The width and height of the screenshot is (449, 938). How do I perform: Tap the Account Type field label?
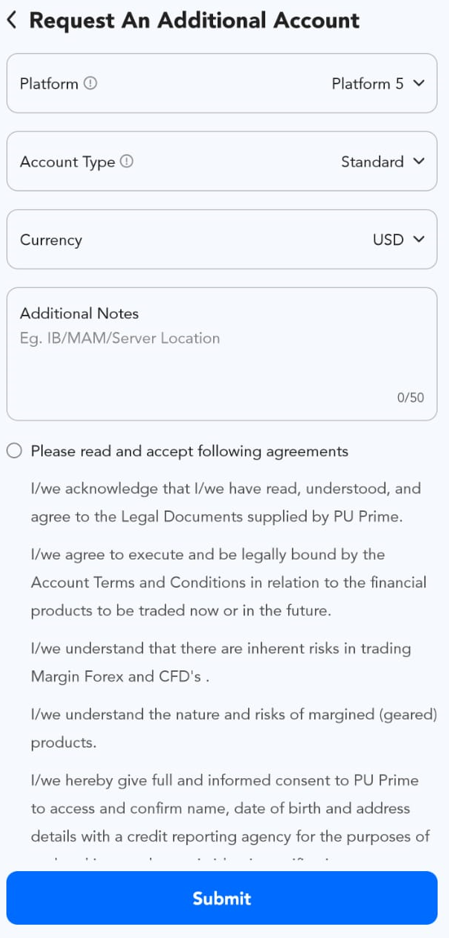click(68, 162)
